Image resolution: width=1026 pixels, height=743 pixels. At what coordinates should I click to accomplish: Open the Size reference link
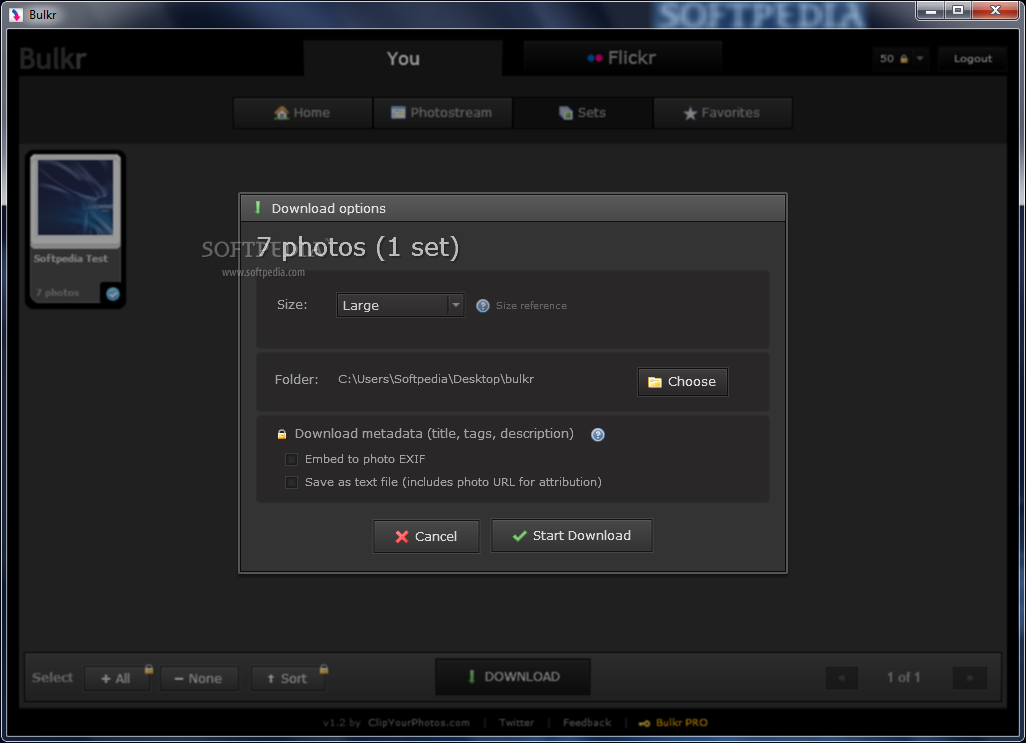coord(531,305)
